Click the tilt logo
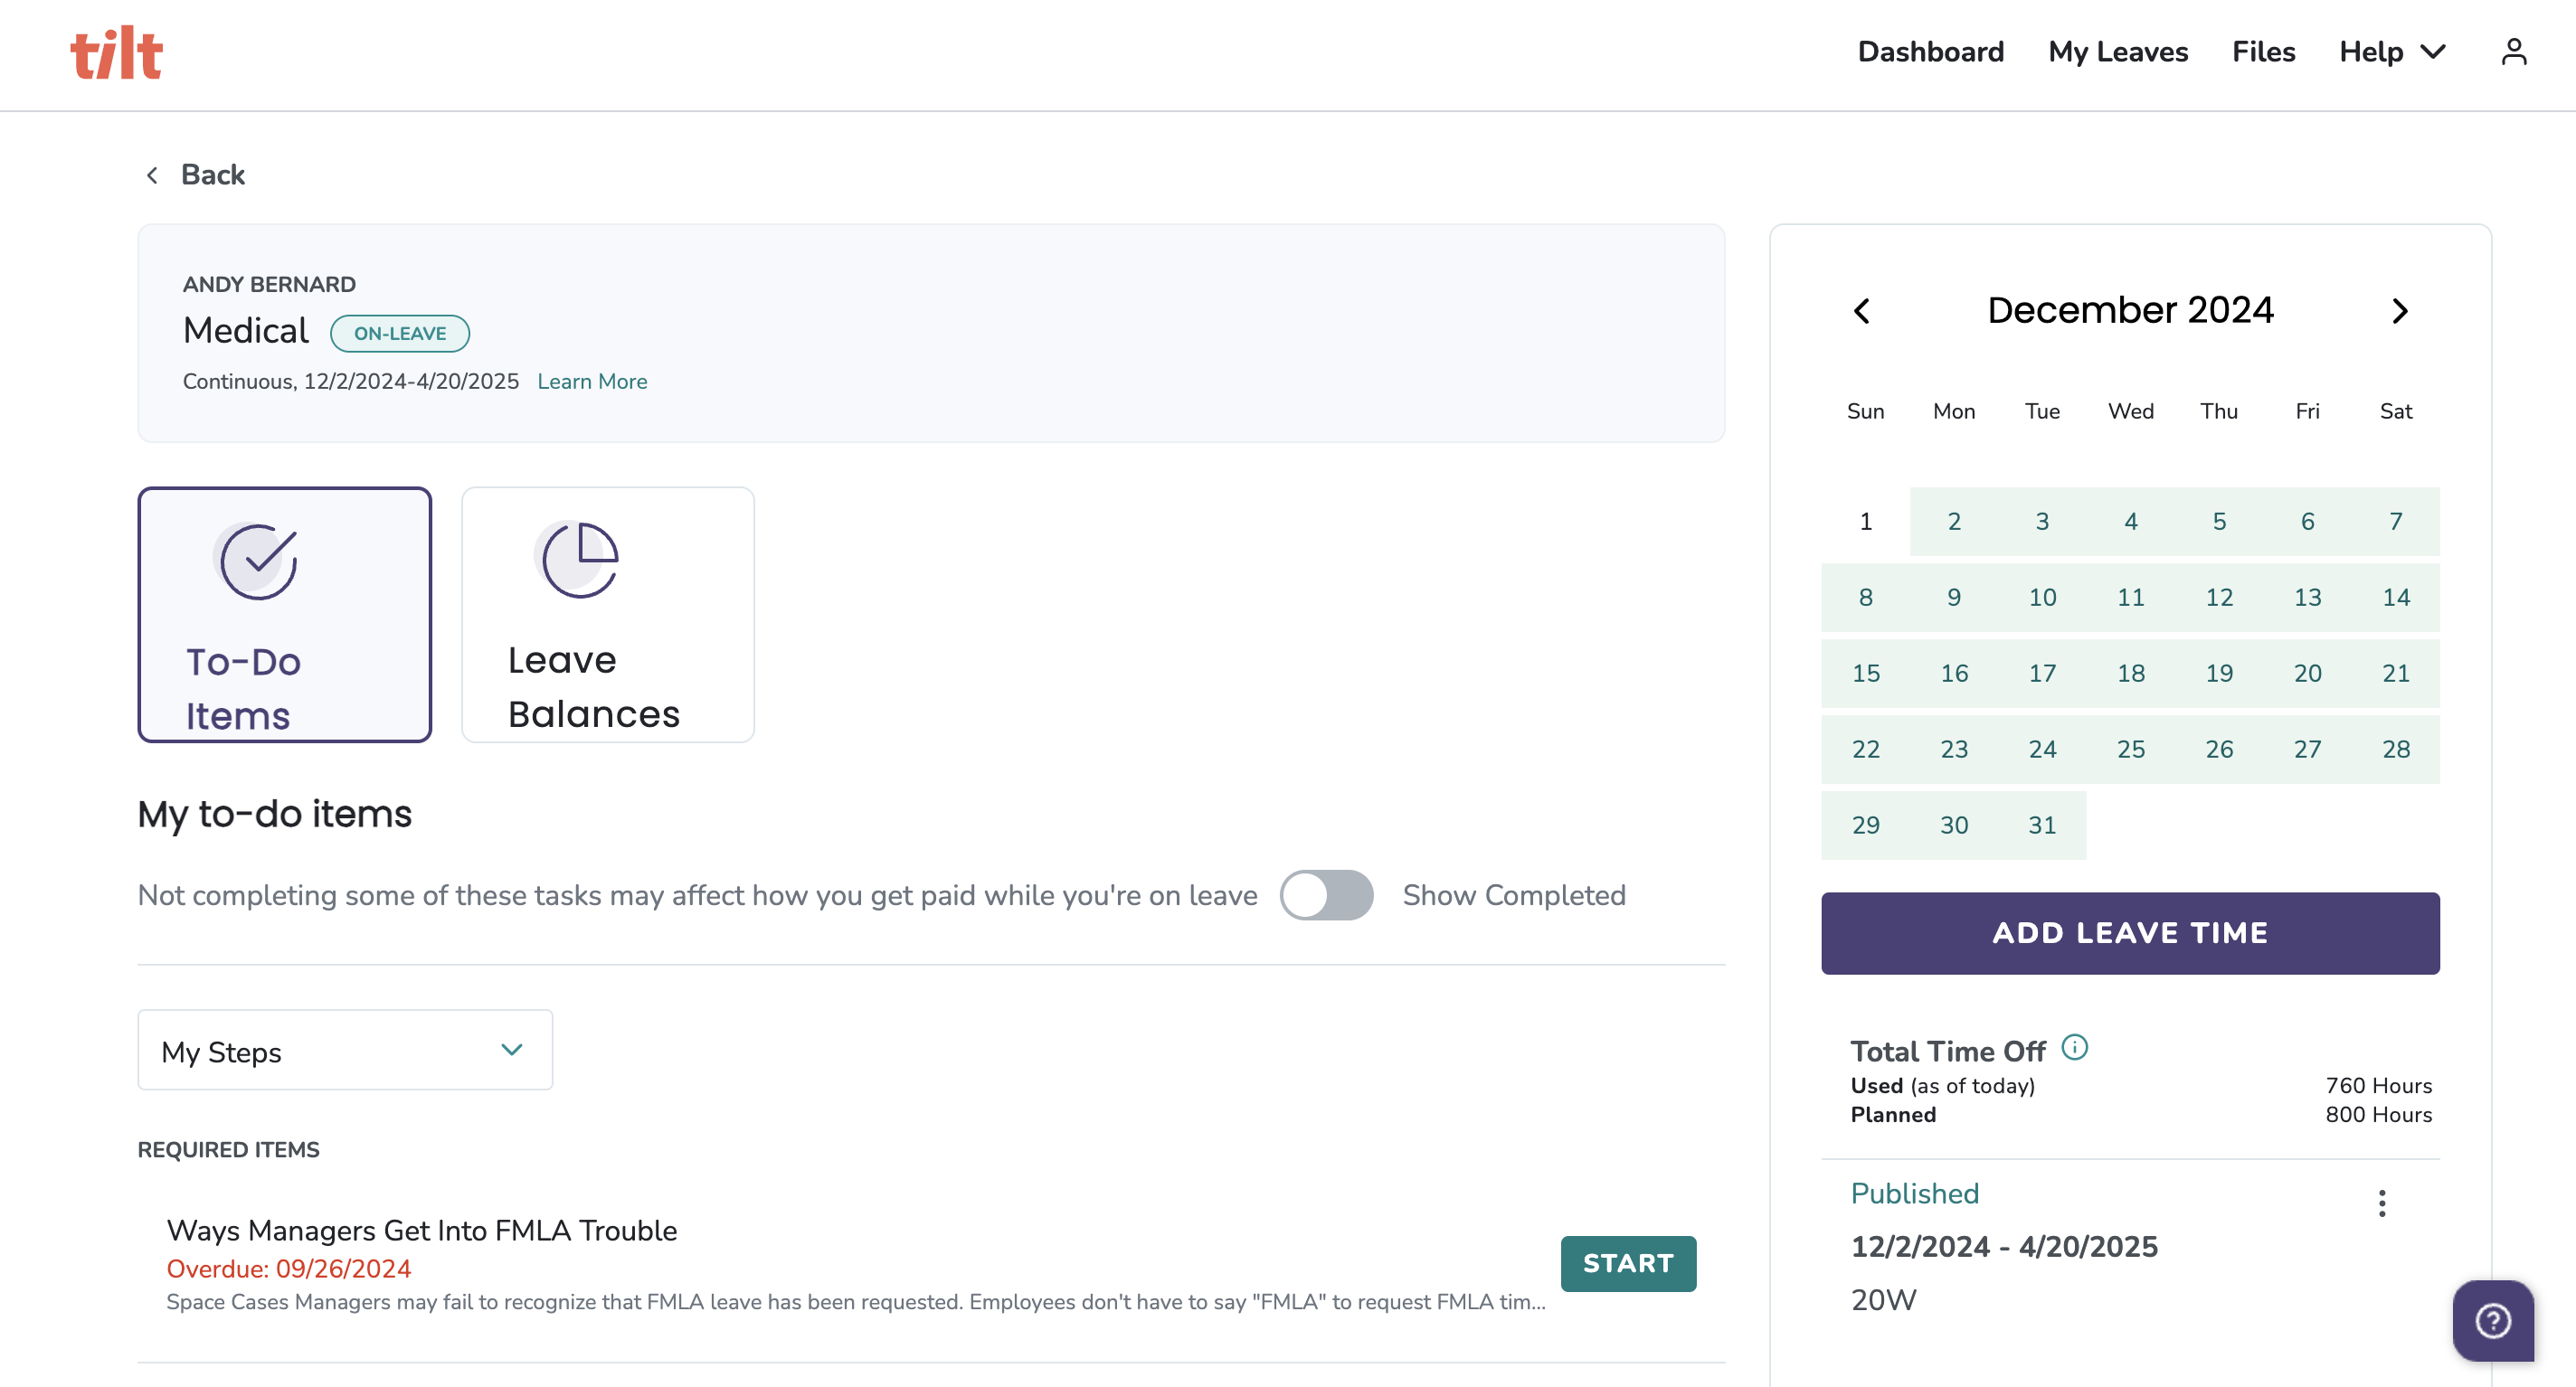This screenshot has width=2576, height=1387. [116, 53]
